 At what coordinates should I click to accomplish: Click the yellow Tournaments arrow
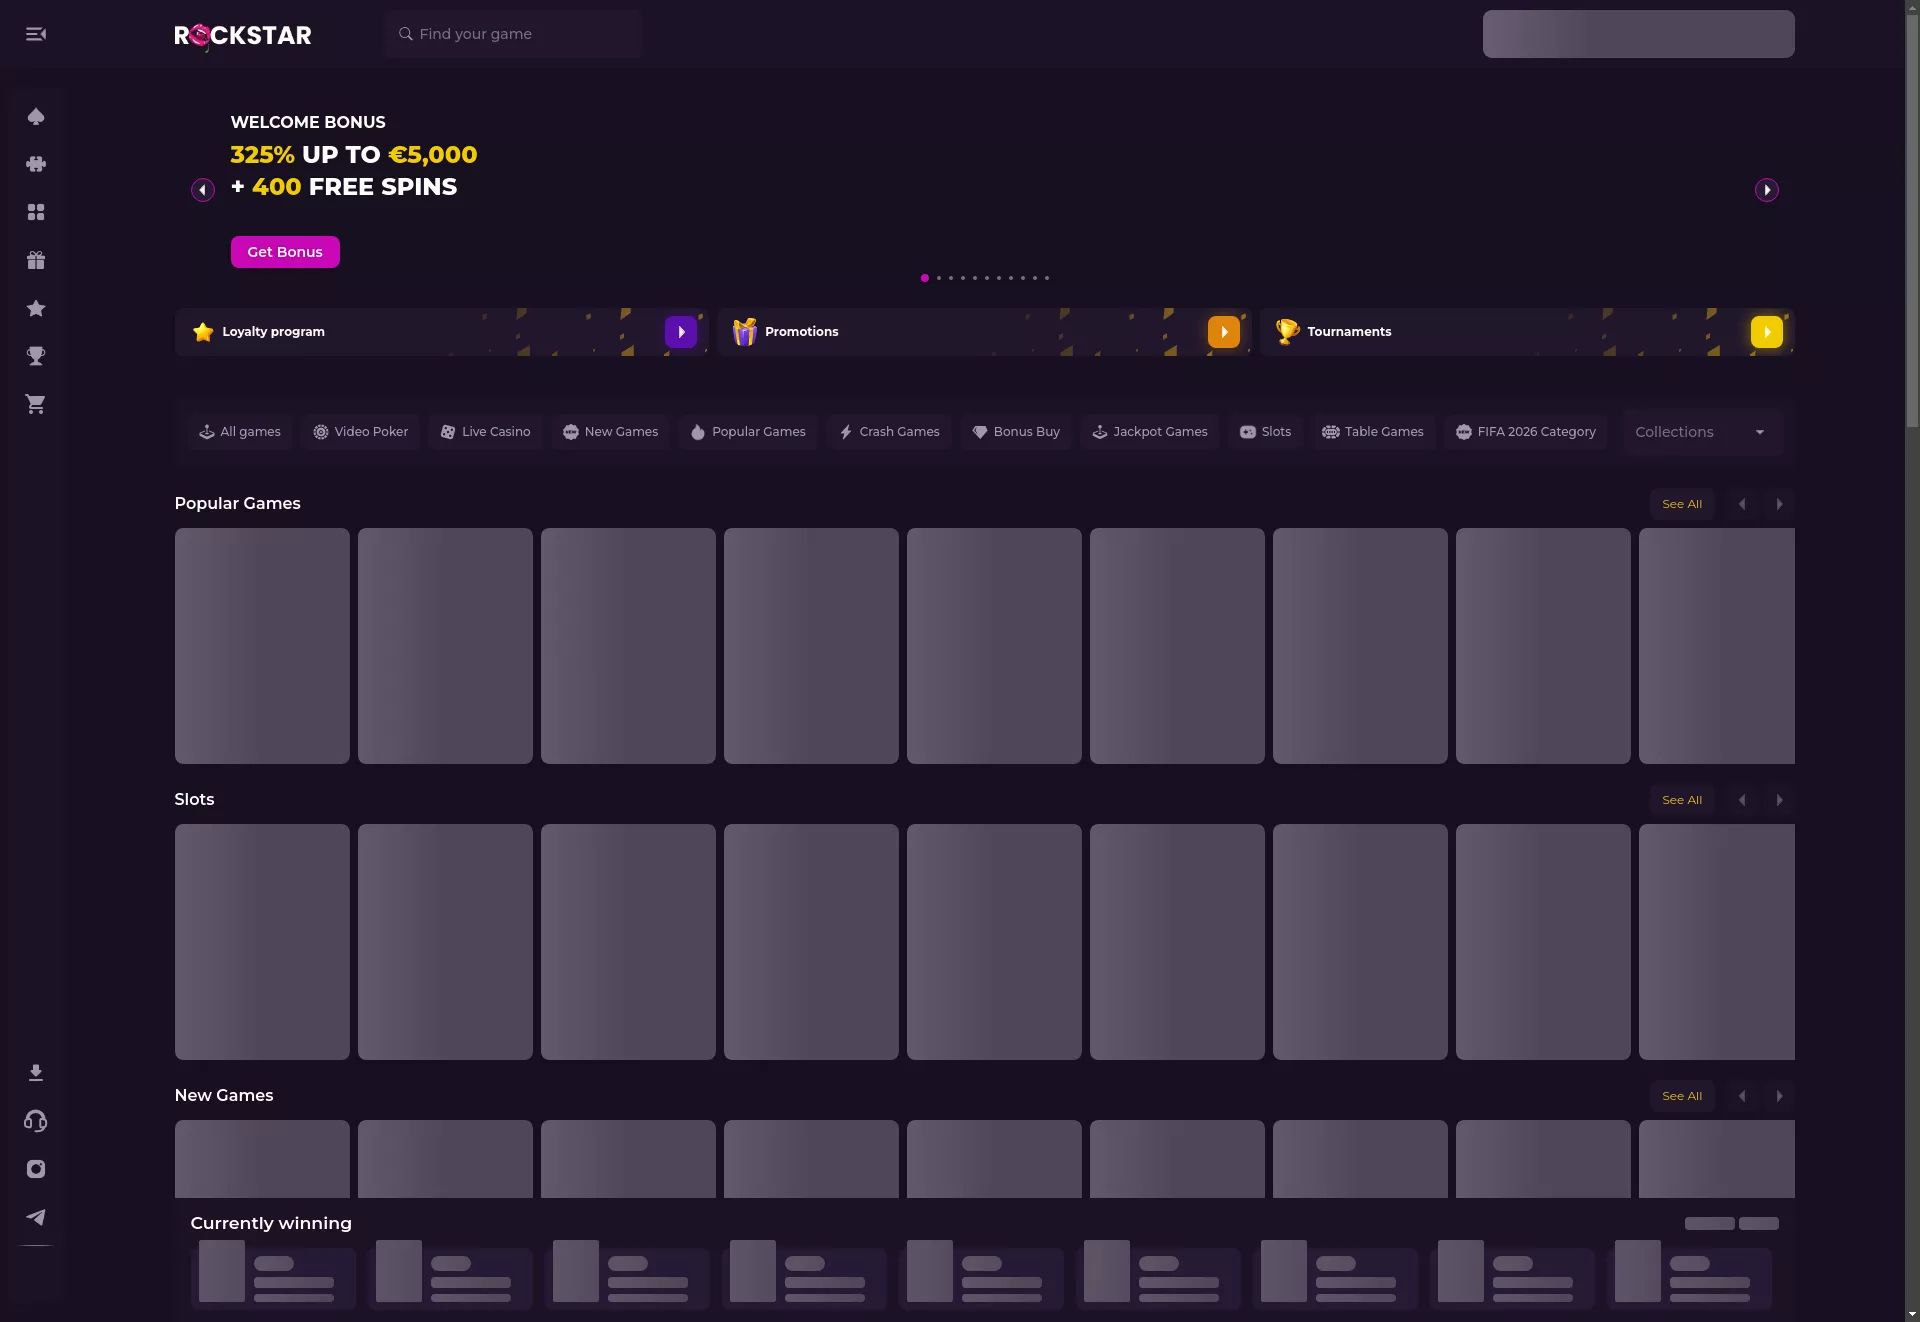1767,332
